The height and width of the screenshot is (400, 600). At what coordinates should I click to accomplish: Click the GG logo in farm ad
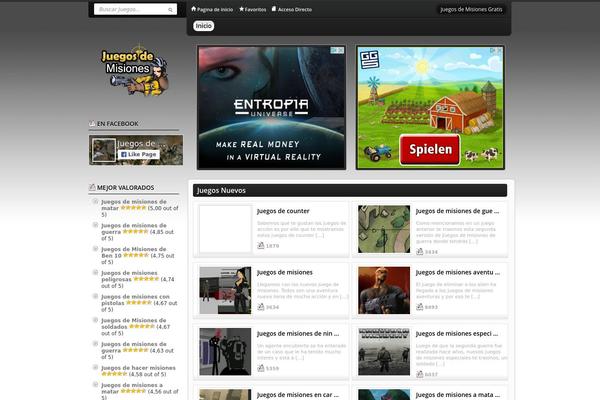point(370,59)
